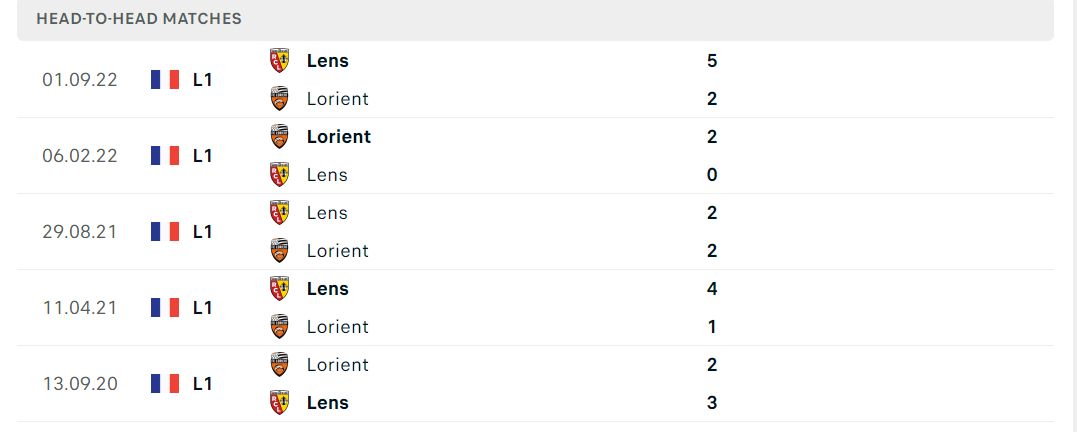The image size is (1077, 432).
Task: Click French flag beside 13.09.20 date
Action: [165, 383]
